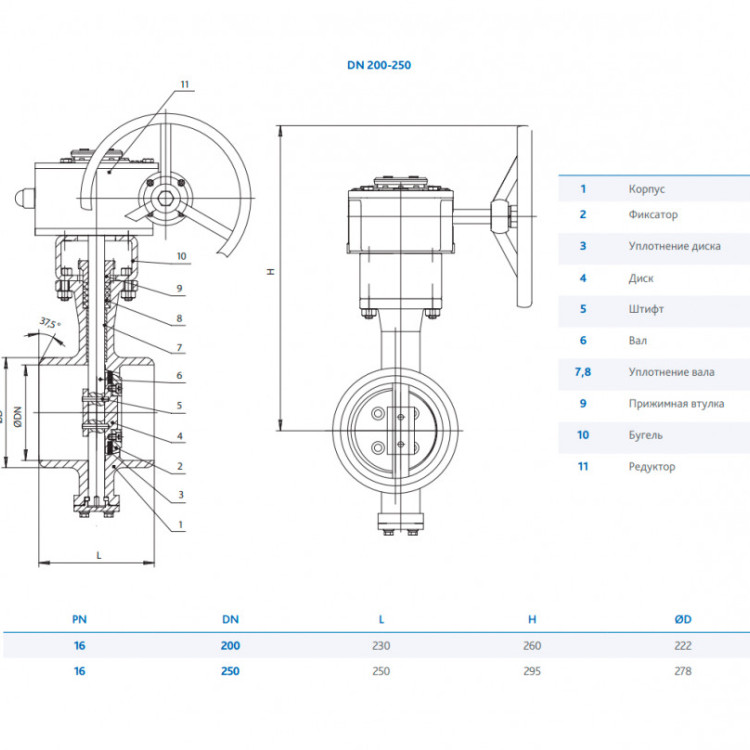
Task: Click the 37.5° angle annotation
Action: click(50, 323)
